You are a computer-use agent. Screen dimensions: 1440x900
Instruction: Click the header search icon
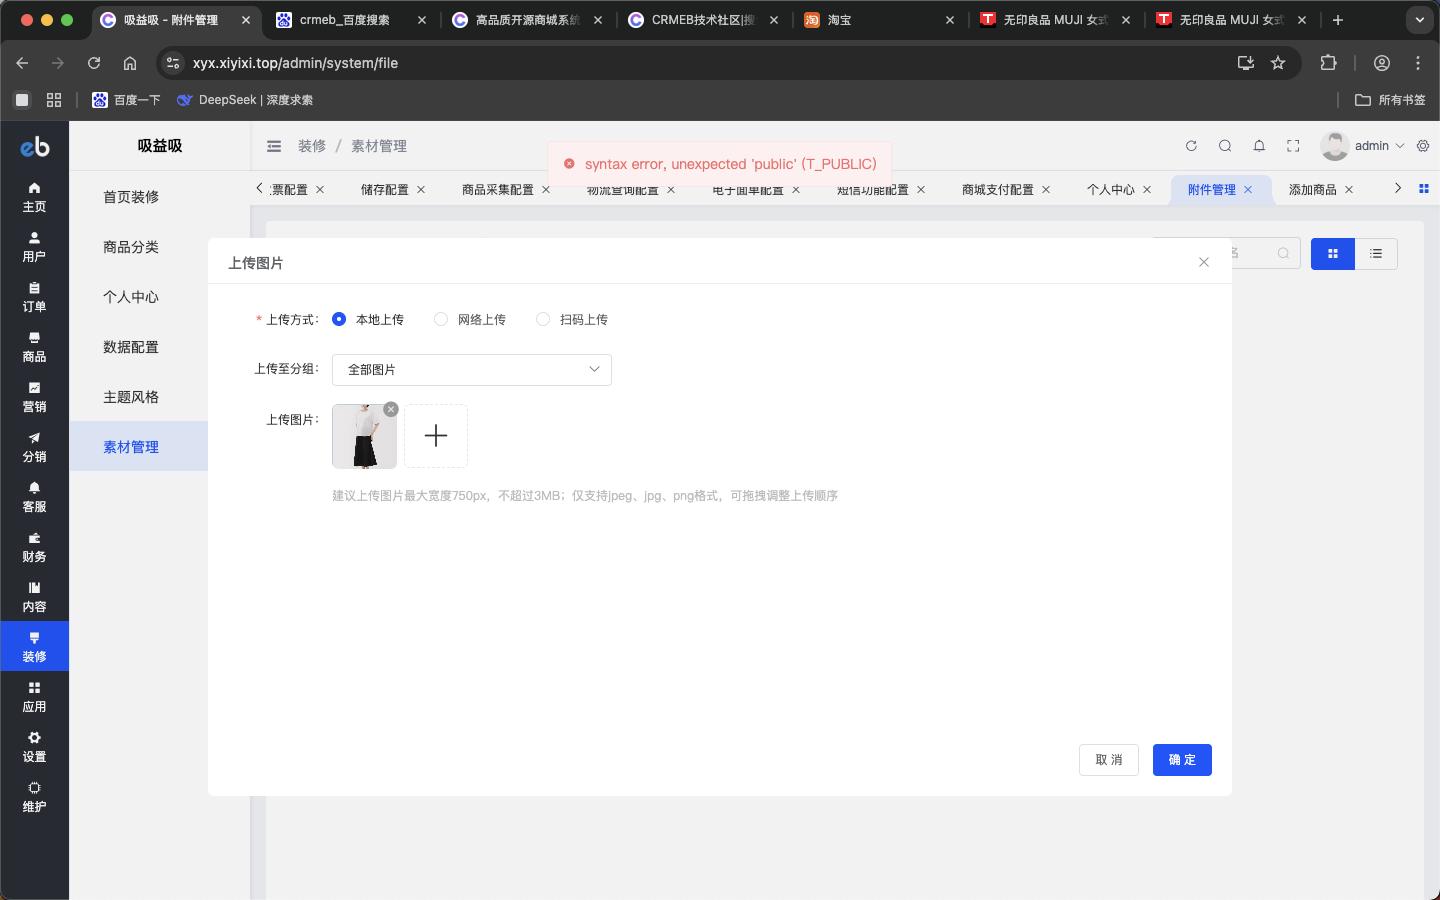tap(1225, 146)
